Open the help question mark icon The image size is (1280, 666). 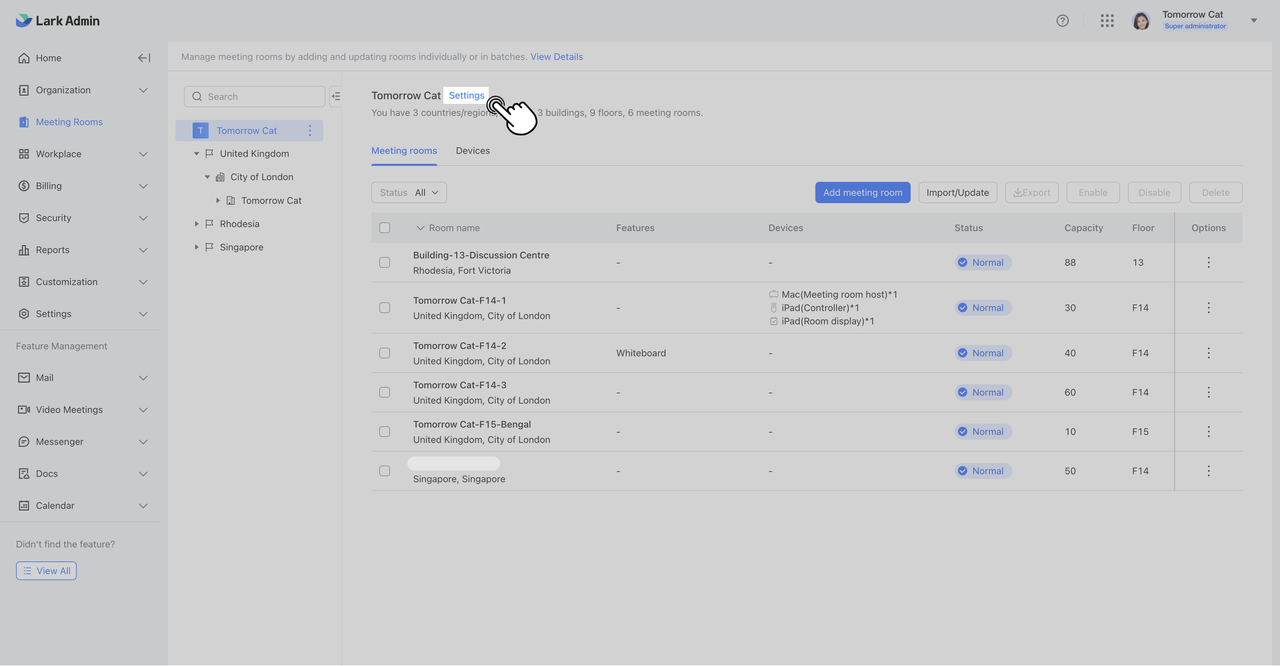point(1062,21)
